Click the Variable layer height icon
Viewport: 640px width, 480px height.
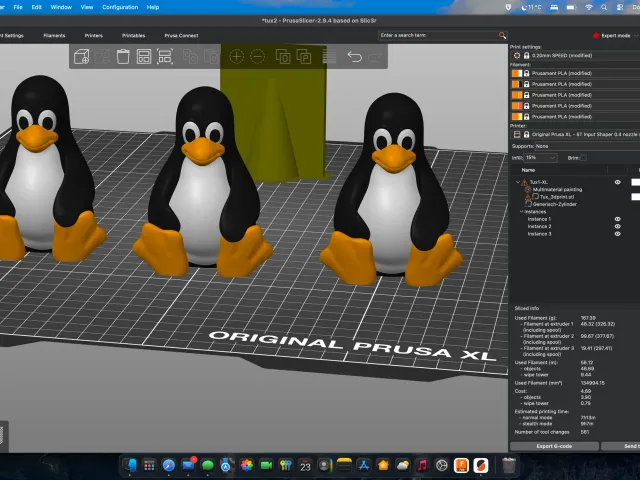click(329, 57)
